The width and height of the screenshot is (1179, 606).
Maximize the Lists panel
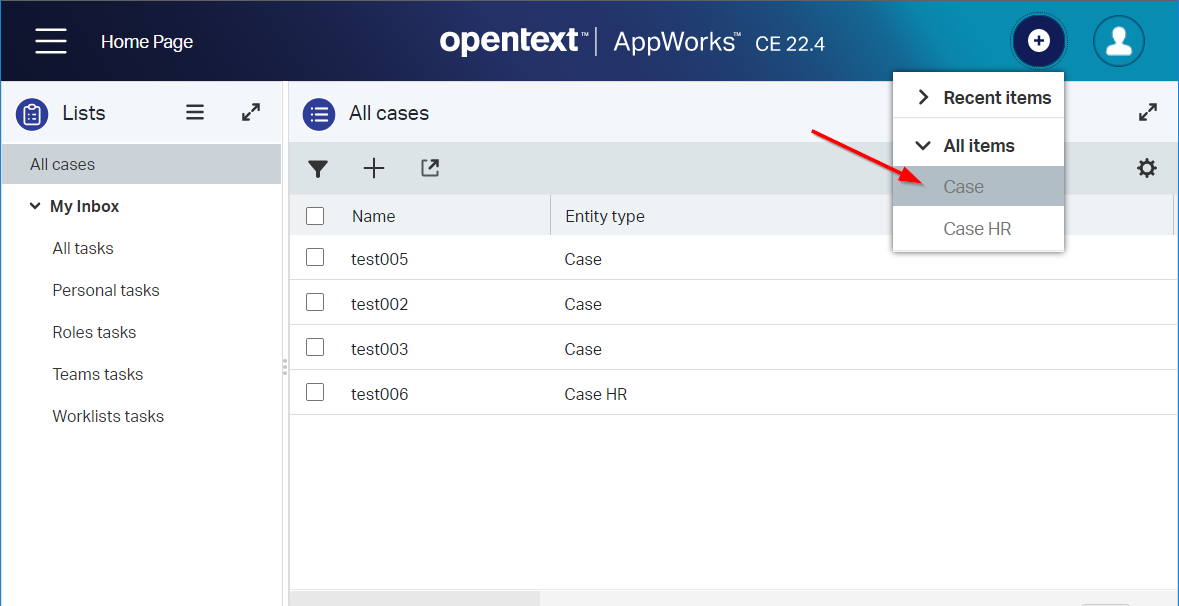coord(251,113)
